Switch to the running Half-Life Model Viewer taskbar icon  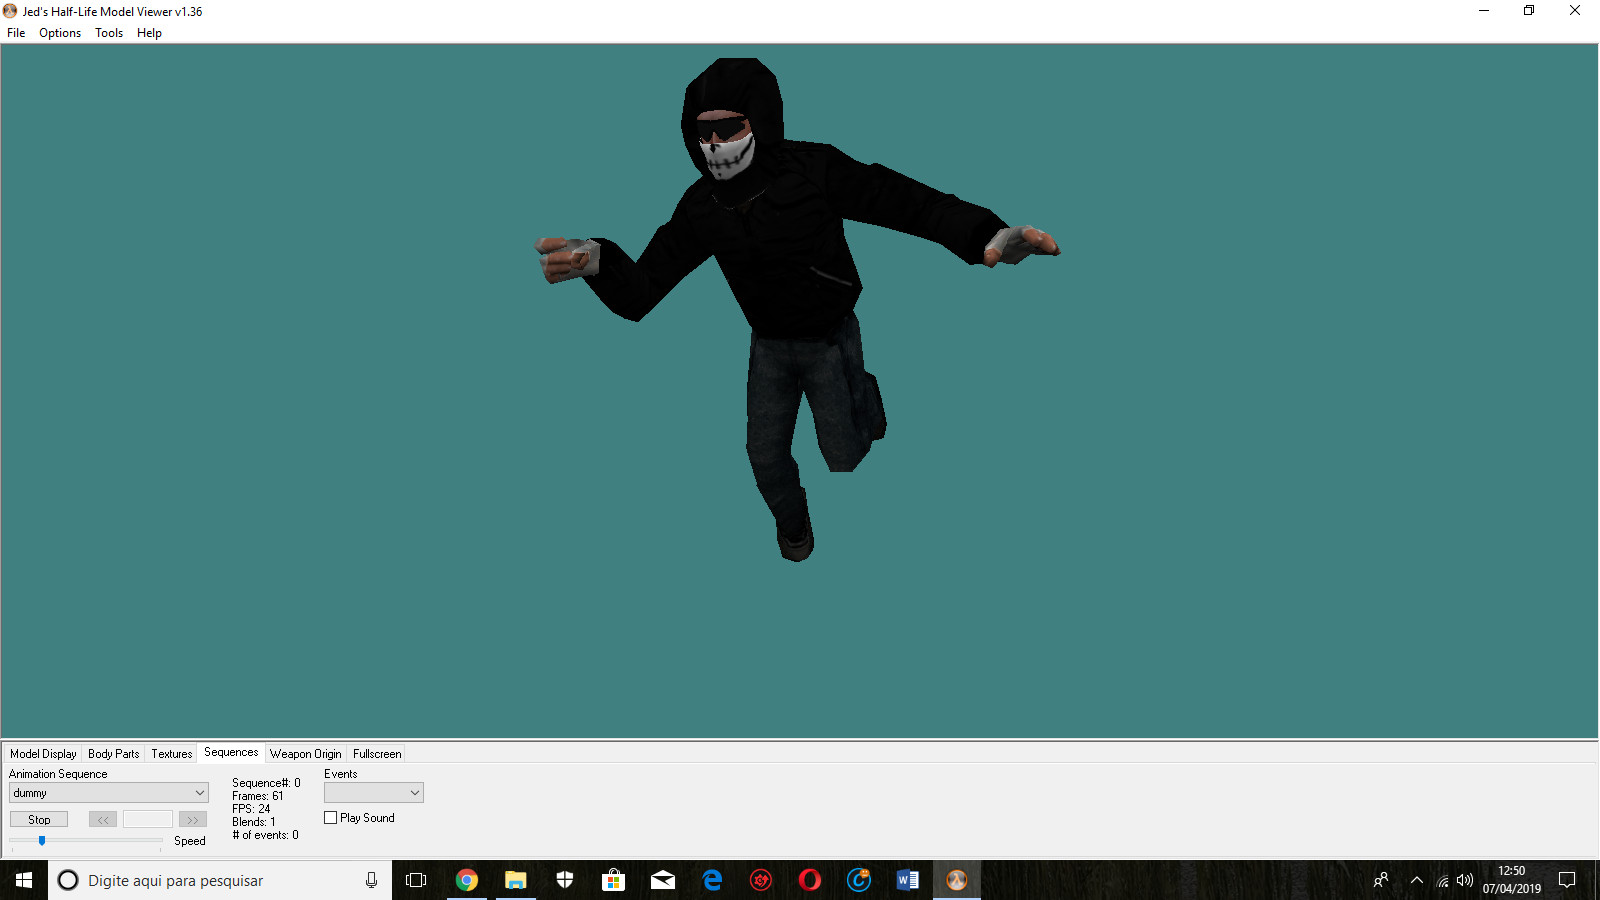957,880
